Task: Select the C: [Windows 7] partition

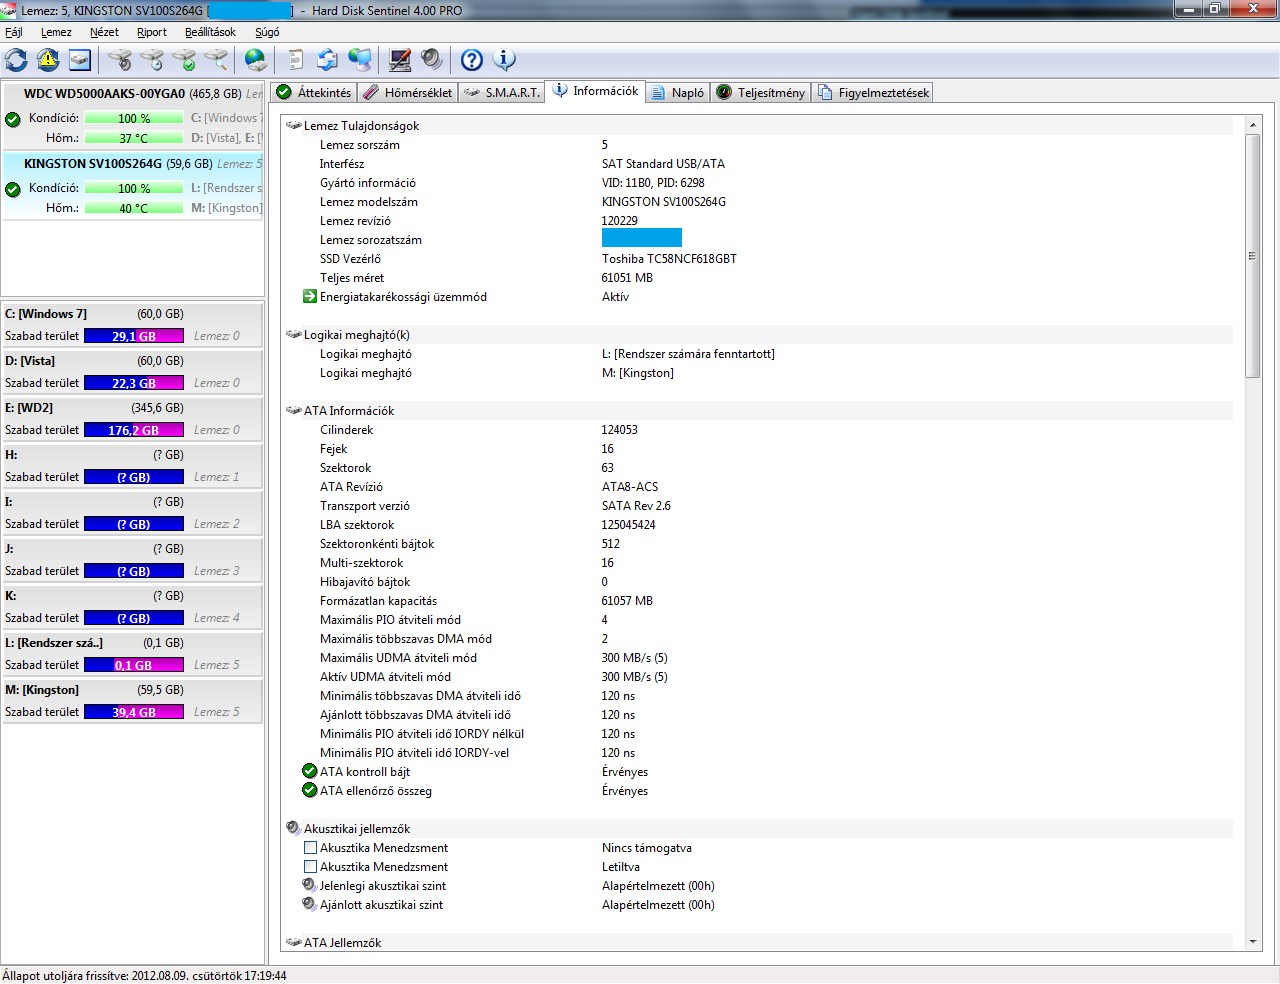Action: pyautogui.click(x=133, y=325)
